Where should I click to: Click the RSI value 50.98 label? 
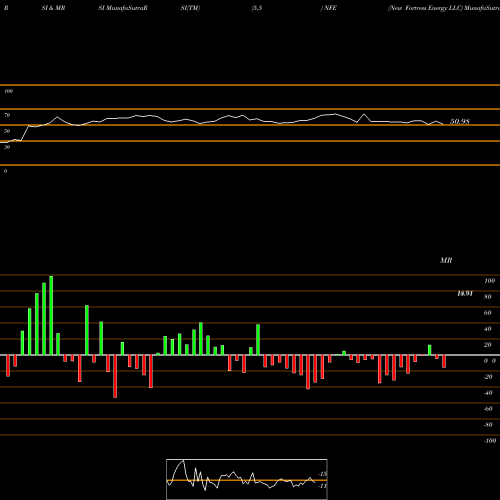(460, 121)
